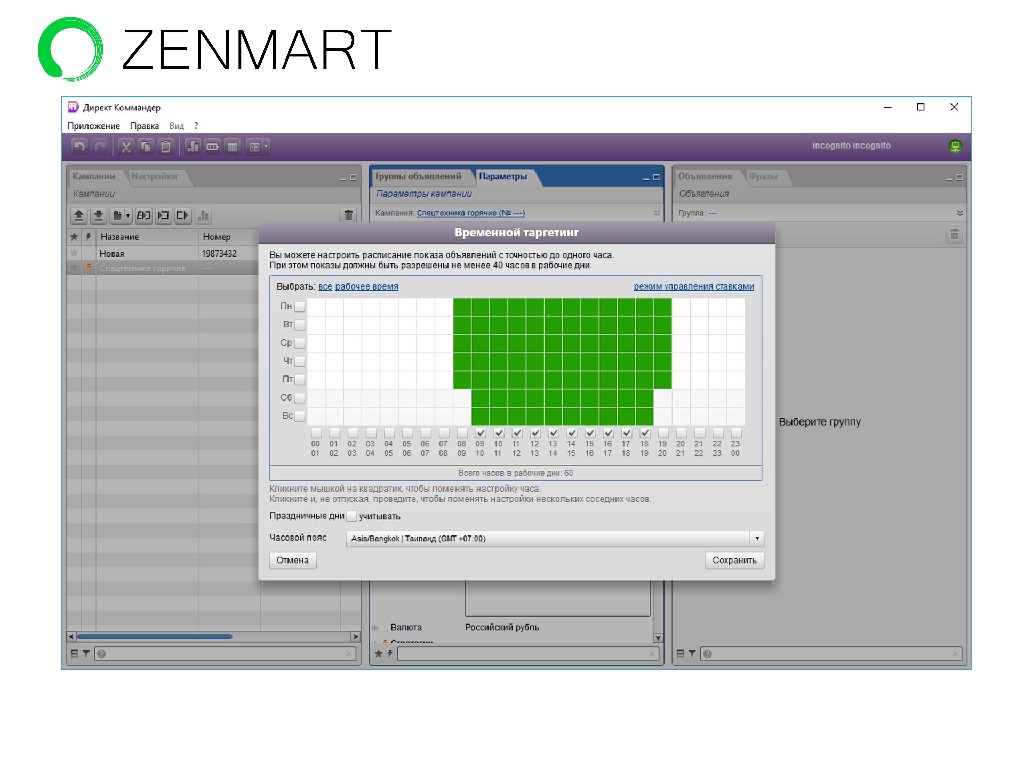Viewport: 1024px width, 768px height.
Task: Click the white Sunday 20–21 hour cell
Action: coord(681,416)
